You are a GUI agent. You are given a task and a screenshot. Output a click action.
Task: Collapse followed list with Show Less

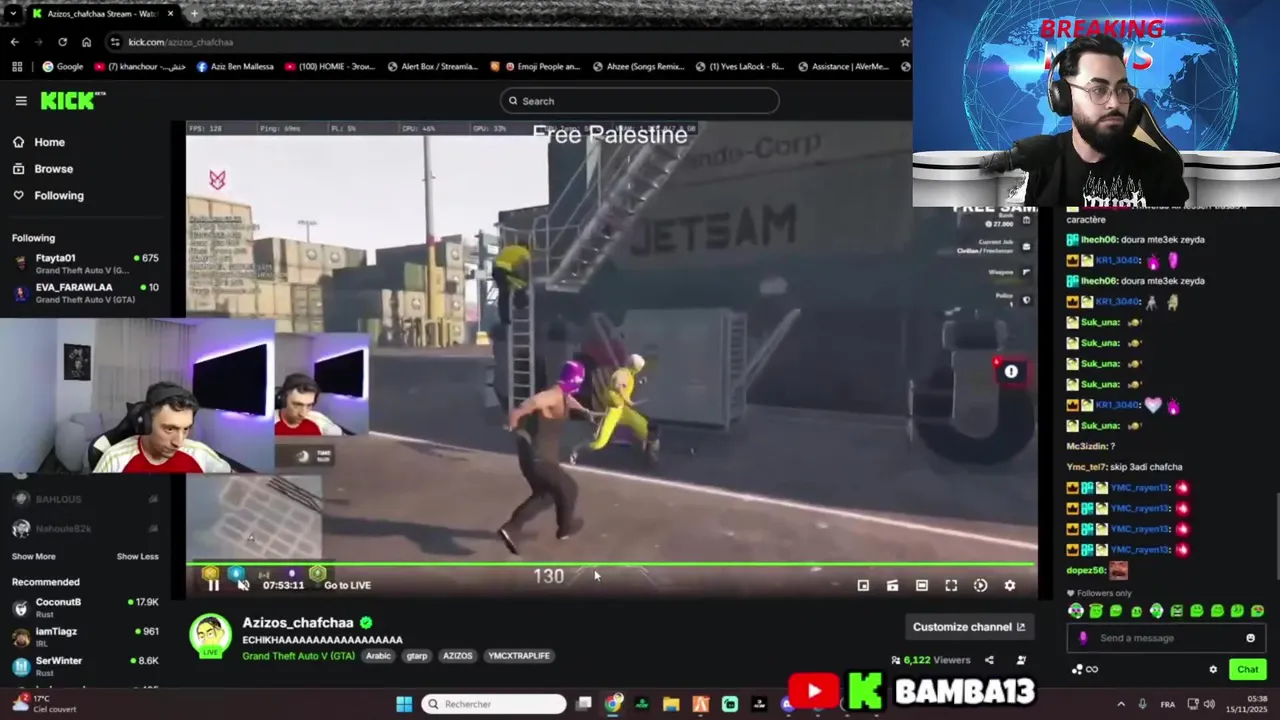pyautogui.click(x=137, y=556)
